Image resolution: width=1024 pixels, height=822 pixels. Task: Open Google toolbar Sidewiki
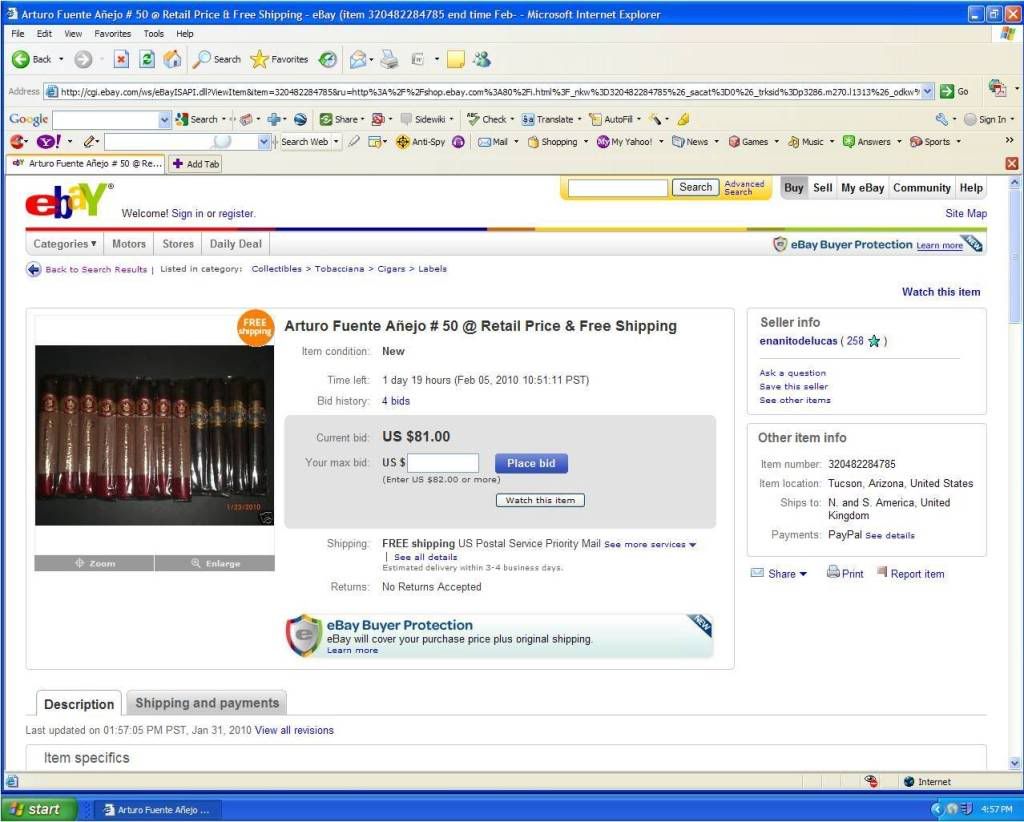tap(423, 119)
